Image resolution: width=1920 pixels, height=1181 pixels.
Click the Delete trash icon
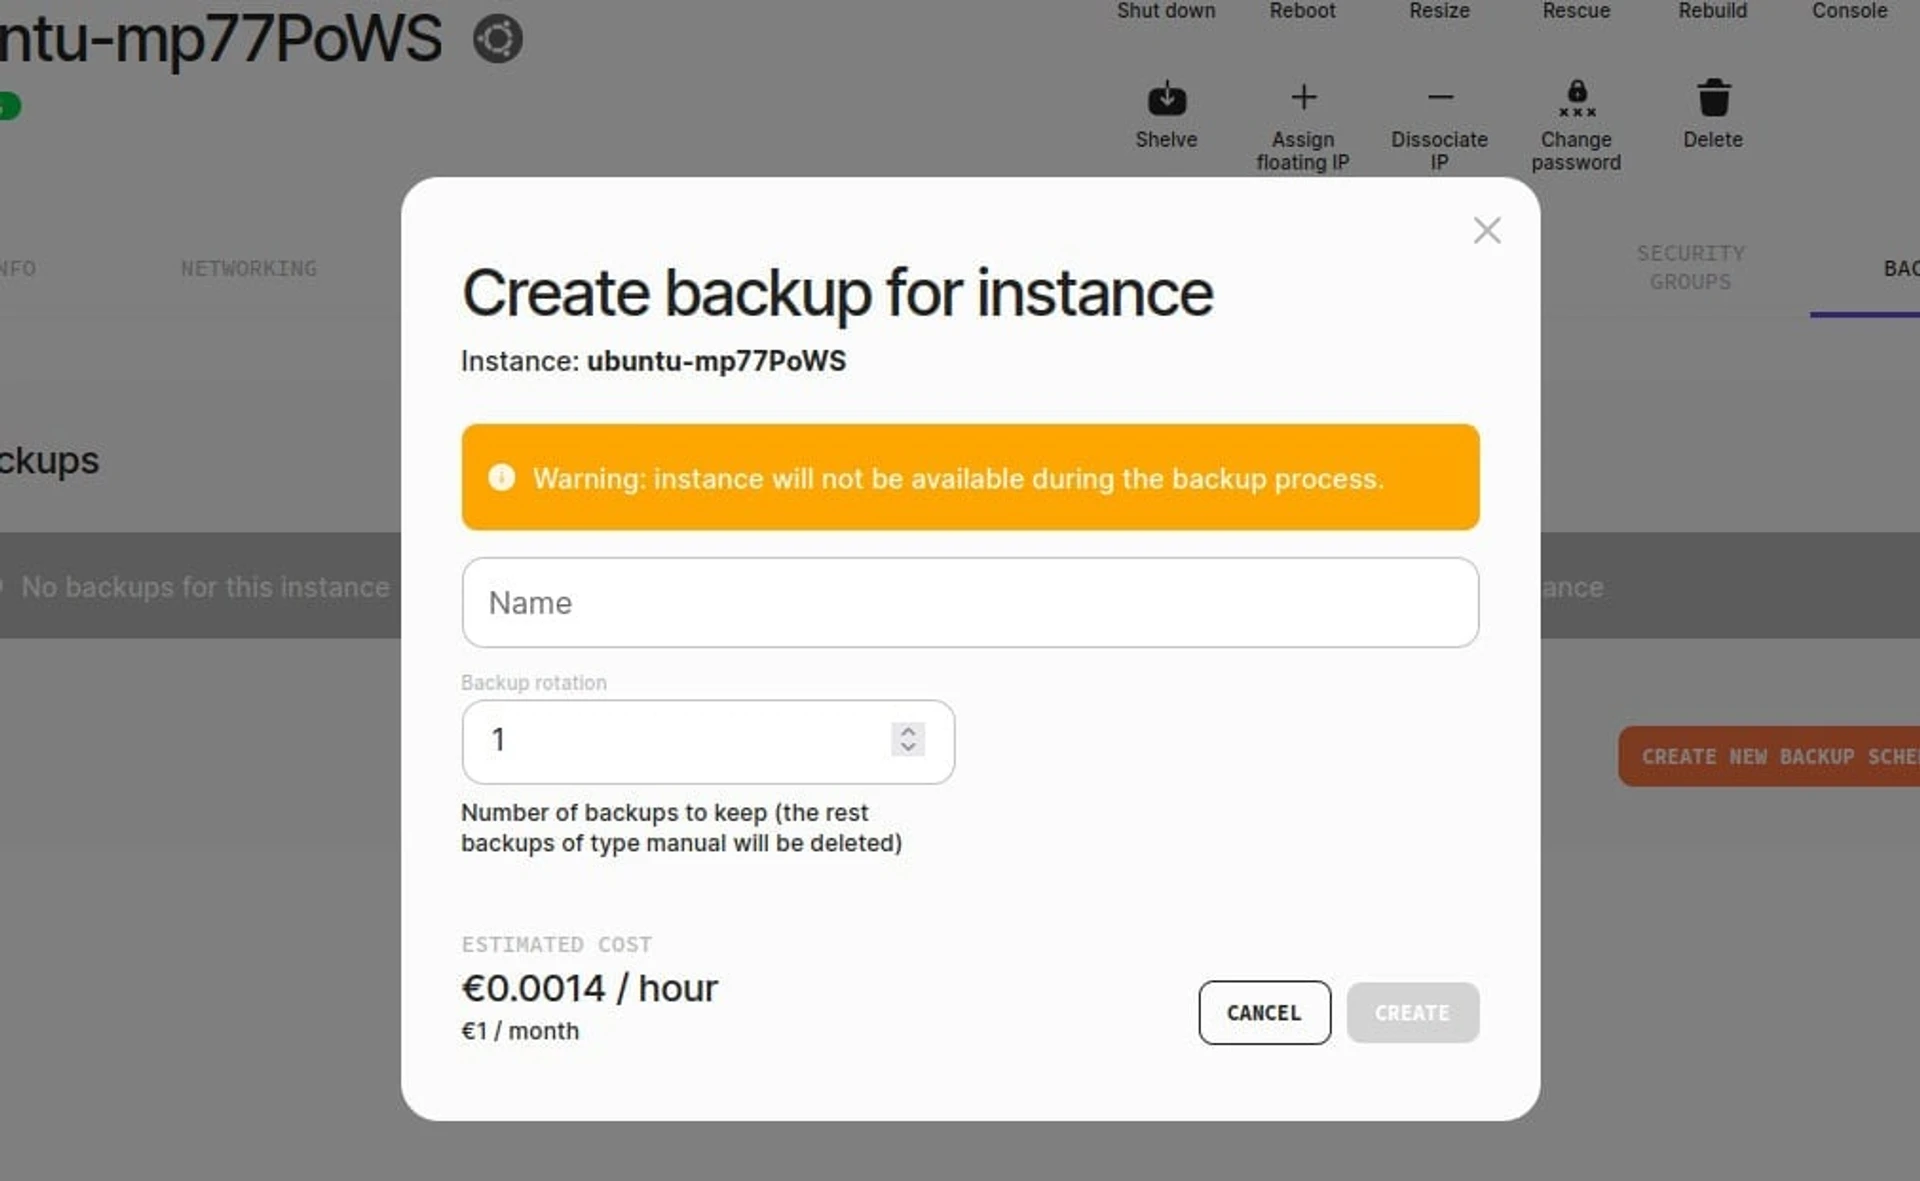coord(1713,98)
